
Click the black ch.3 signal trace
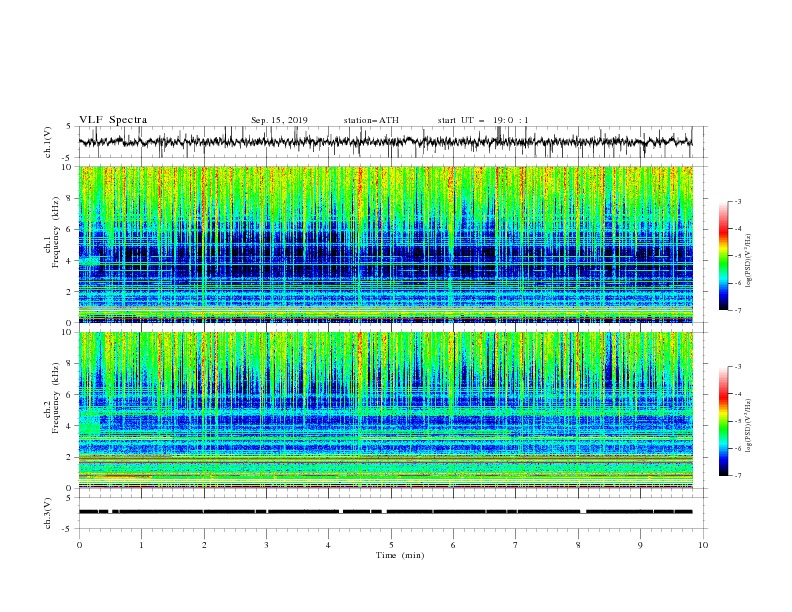(x=385, y=512)
